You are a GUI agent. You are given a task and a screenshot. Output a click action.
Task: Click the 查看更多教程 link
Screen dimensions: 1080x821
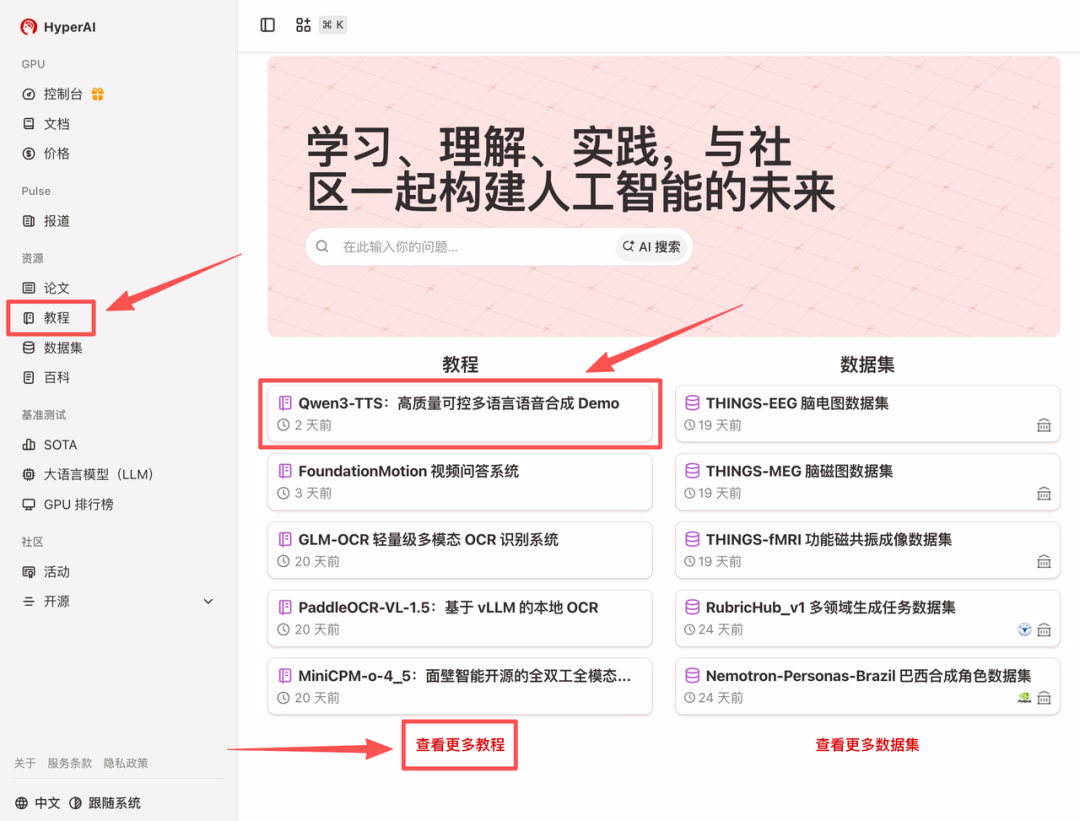point(459,744)
